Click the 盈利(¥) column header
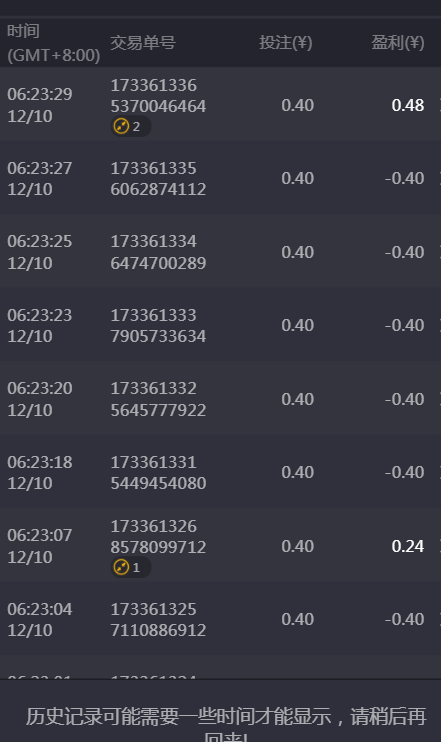441x742 pixels. 398,43
